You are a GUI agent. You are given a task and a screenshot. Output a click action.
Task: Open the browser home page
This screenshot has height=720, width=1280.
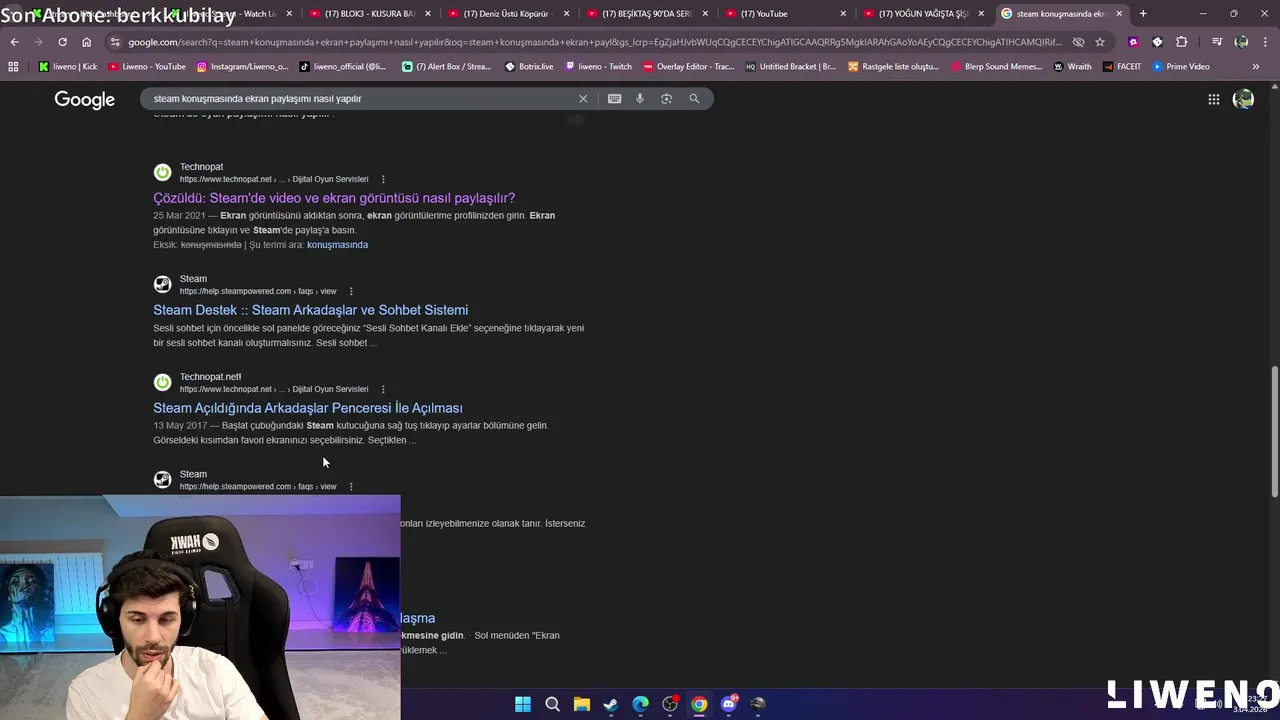pos(86,42)
